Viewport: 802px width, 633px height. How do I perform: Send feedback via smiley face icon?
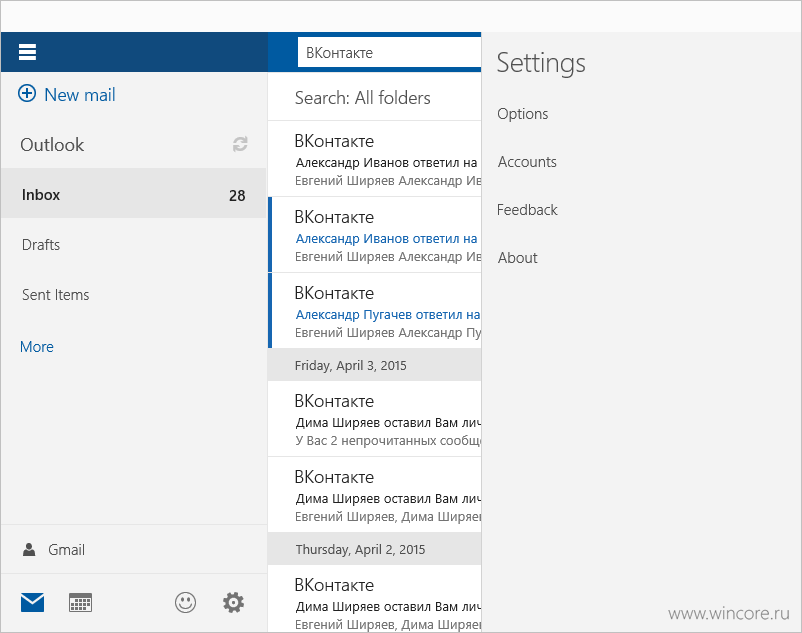pyautogui.click(x=185, y=602)
